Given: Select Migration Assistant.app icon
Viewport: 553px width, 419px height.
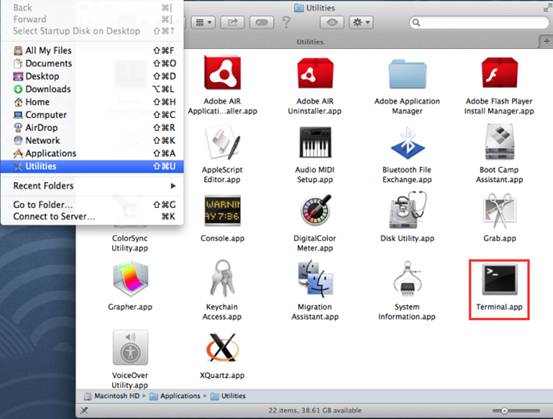Looking at the screenshot, I should pos(315,278).
